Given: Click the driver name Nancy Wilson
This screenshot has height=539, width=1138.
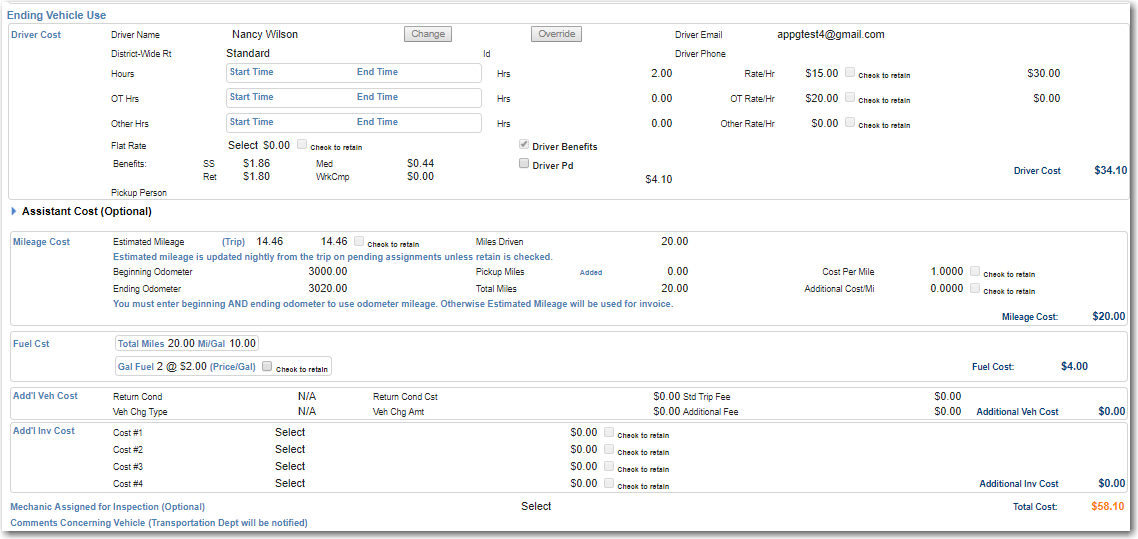Looking at the screenshot, I should point(265,34).
